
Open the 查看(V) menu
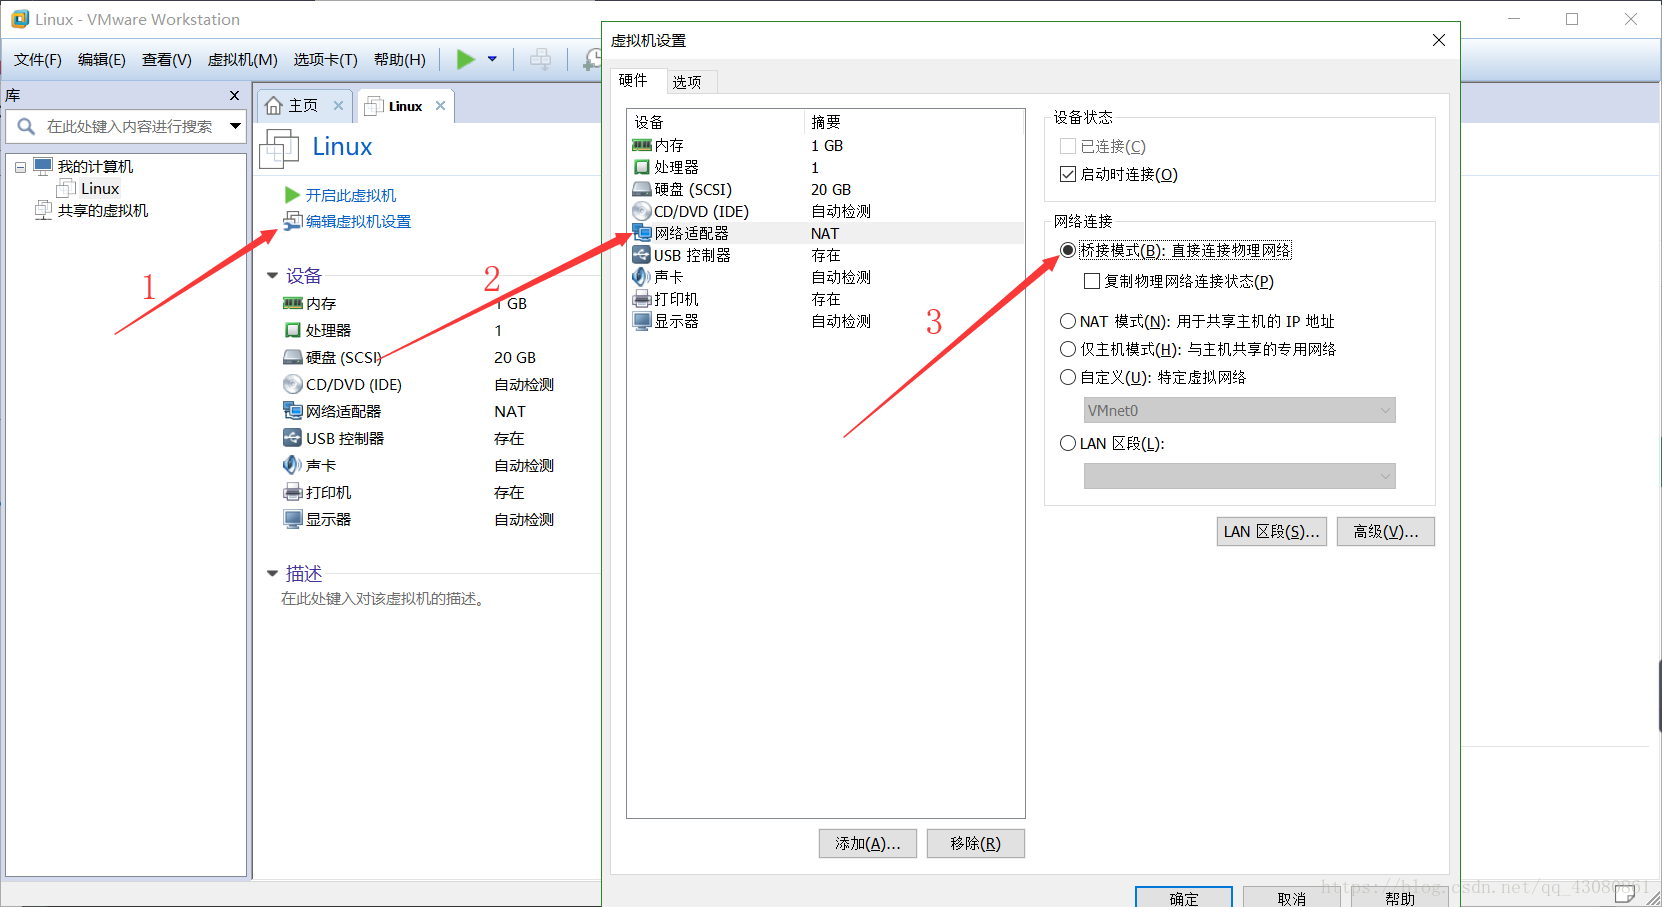(x=167, y=60)
